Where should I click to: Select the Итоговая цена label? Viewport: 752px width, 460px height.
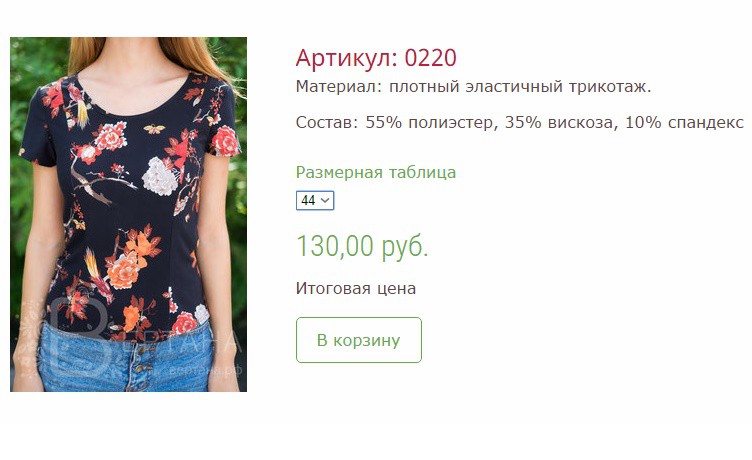355,288
